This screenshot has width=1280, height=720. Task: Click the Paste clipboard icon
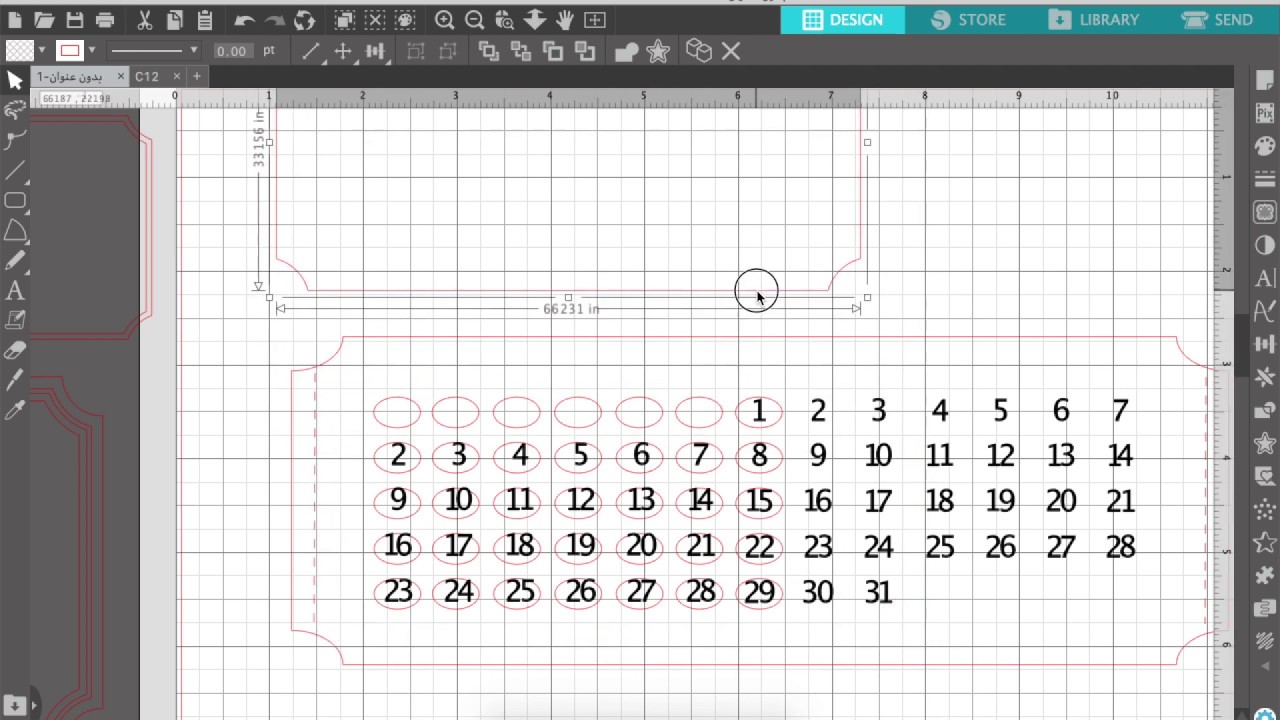pyautogui.click(x=205, y=19)
